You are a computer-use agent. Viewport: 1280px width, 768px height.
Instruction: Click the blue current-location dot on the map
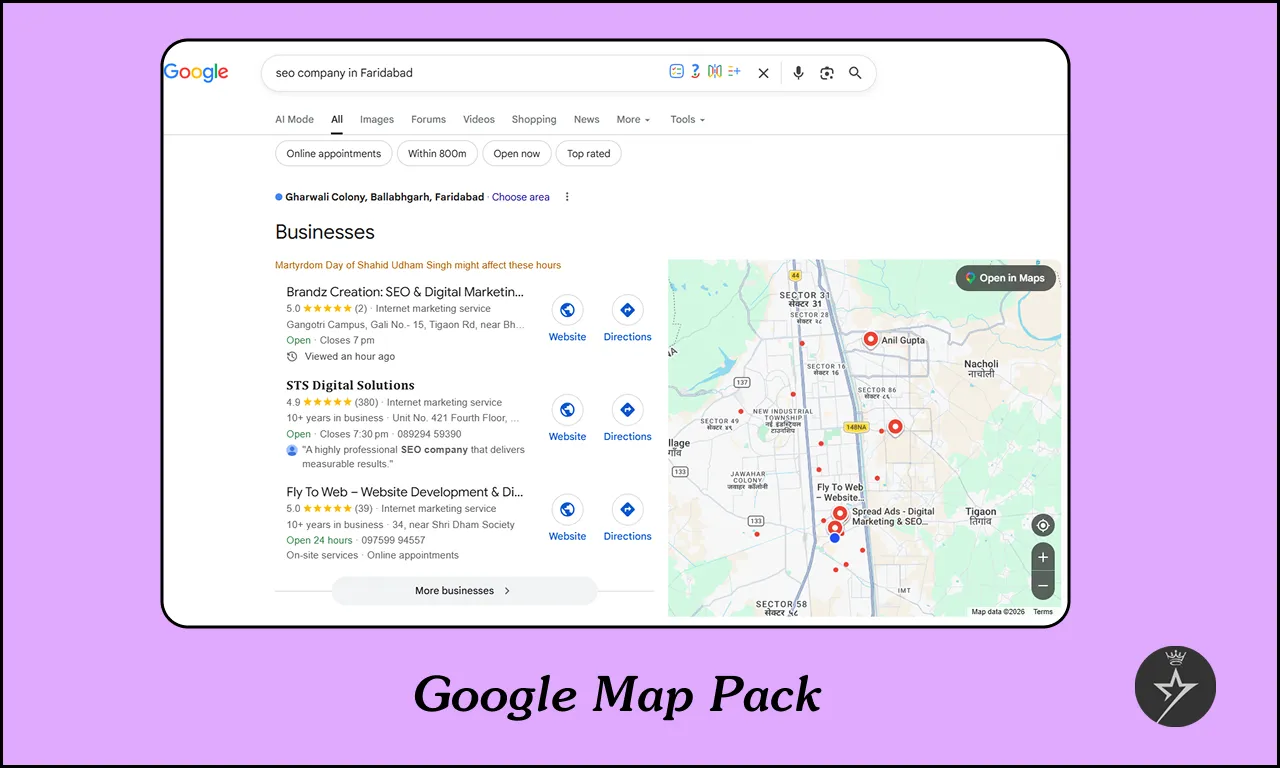[x=835, y=538]
